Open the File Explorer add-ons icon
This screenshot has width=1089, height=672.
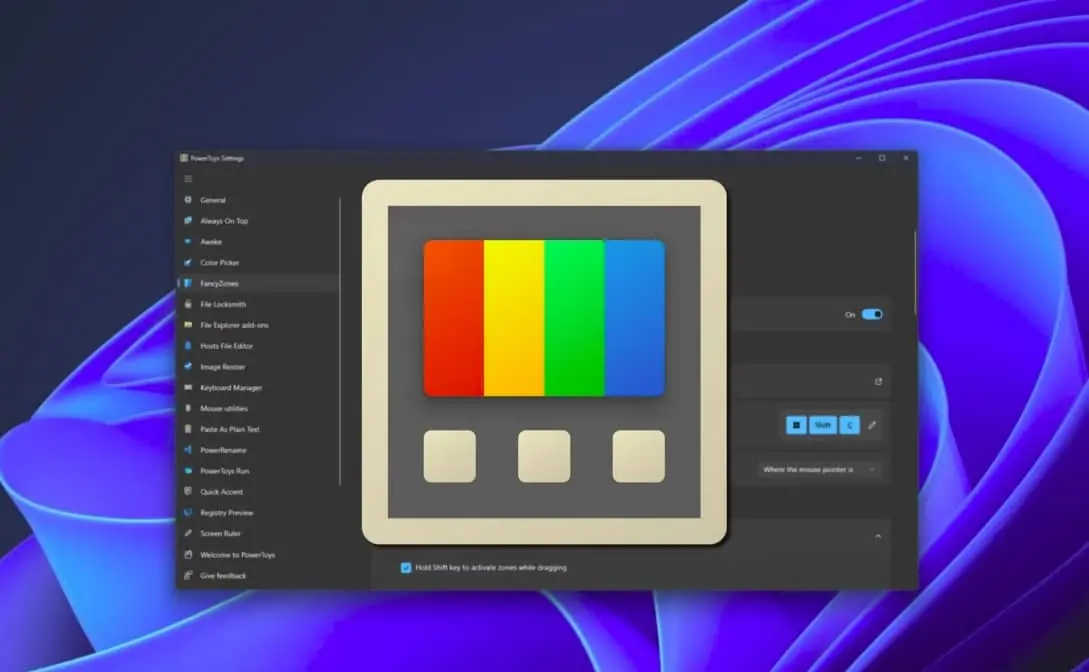click(188, 325)
